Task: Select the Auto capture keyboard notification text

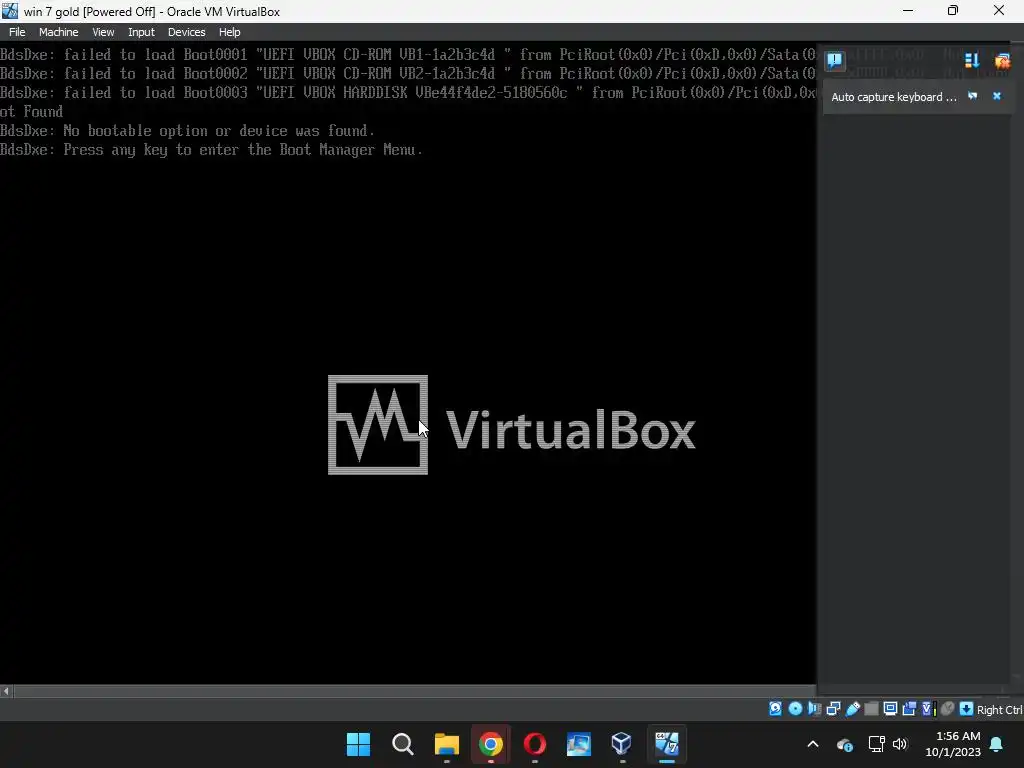Action: 893,97
